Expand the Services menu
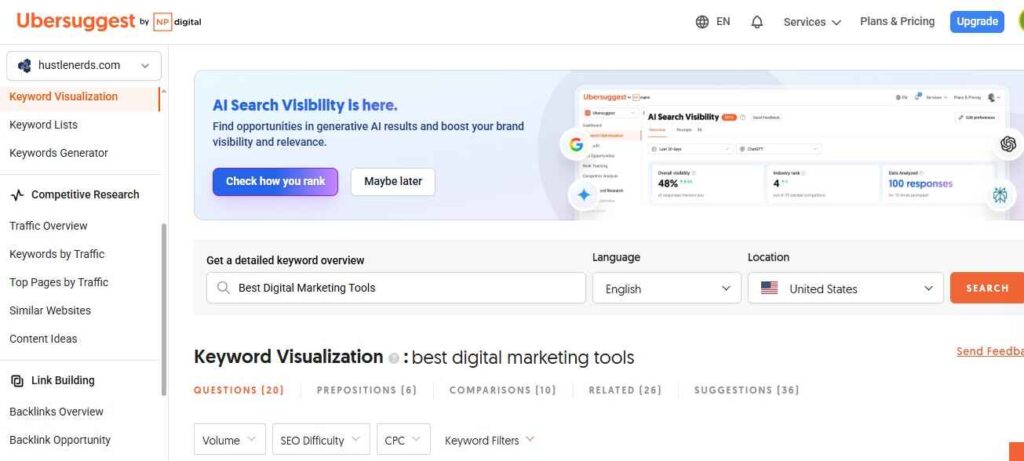This screenshot has width=1024, height=461. (x=812, y=22)
